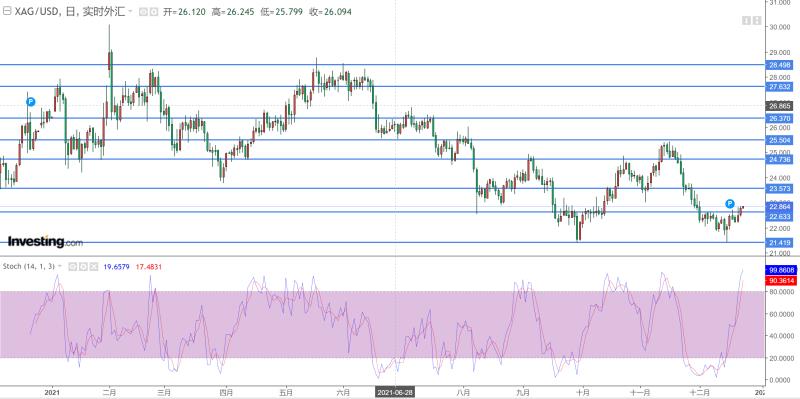Click the XAG/USD chart title text
This screenshot has height=399, width=800.
(70, 12)
